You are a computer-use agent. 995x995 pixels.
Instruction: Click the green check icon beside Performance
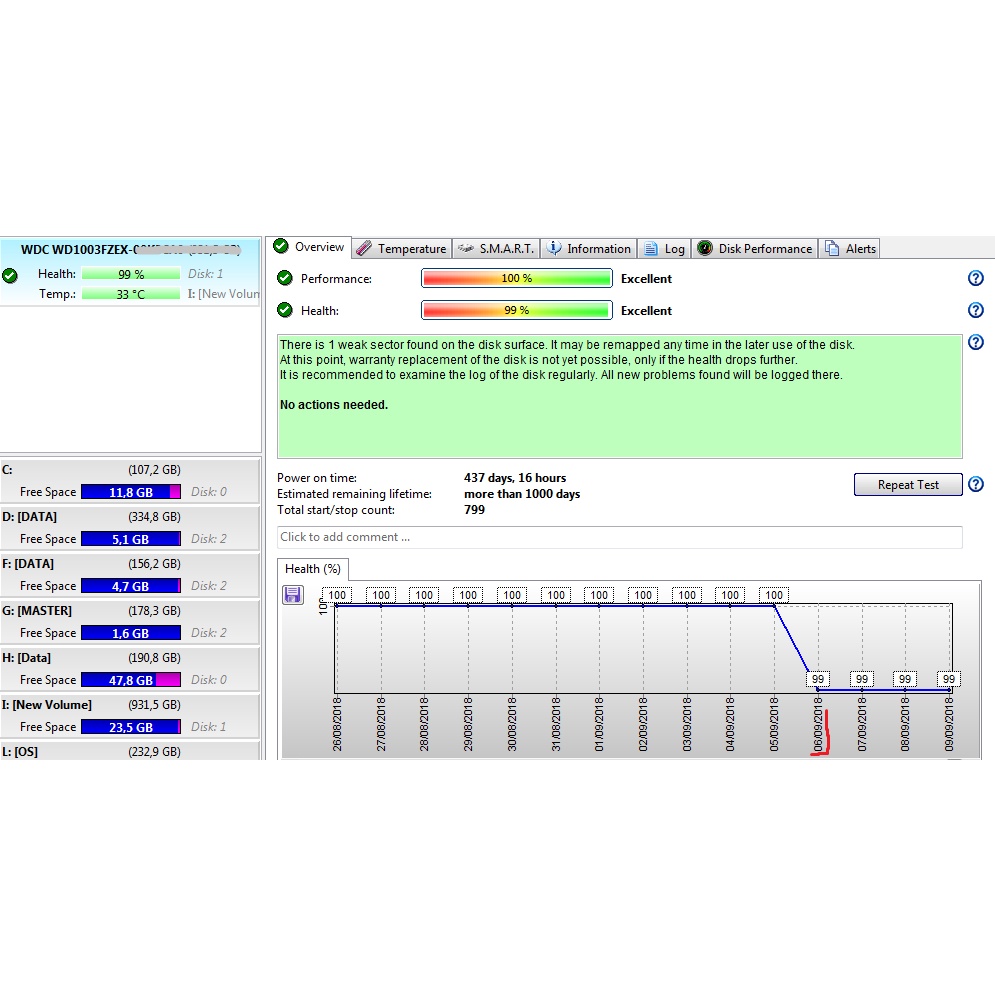[285, 279]
